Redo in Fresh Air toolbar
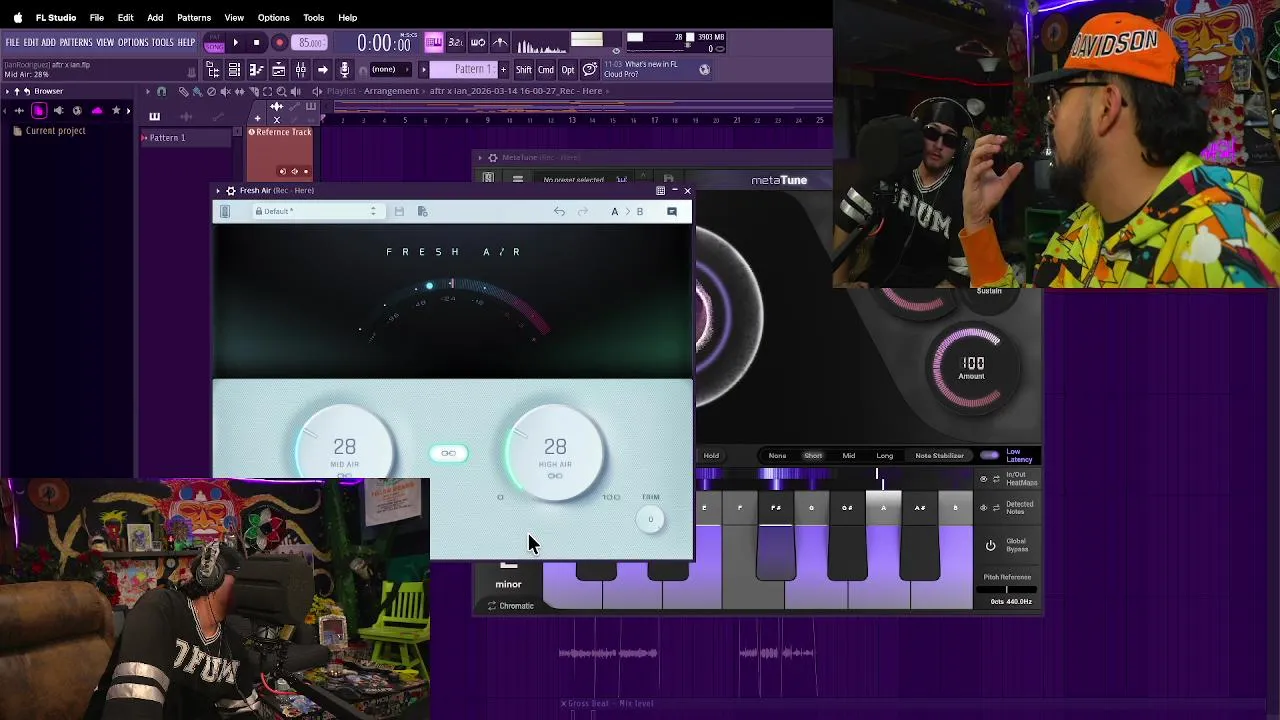Viewport: 1280px width, 720px height. (583, 211)
